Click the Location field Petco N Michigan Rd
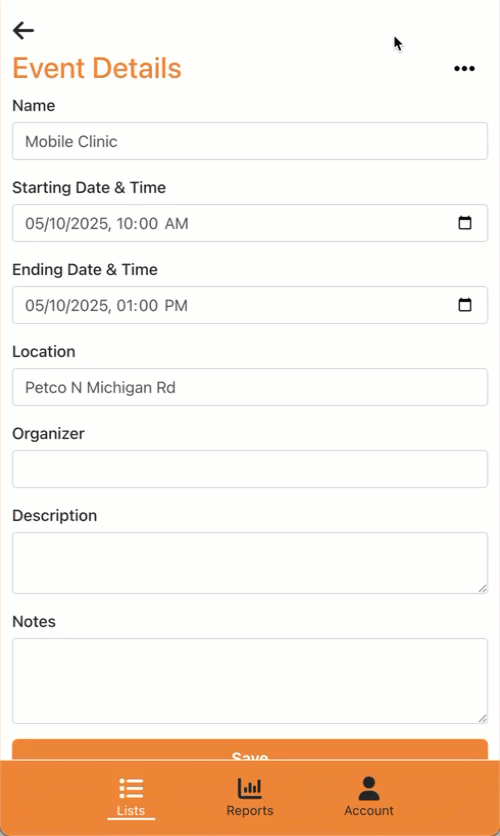 click(250, 387)
